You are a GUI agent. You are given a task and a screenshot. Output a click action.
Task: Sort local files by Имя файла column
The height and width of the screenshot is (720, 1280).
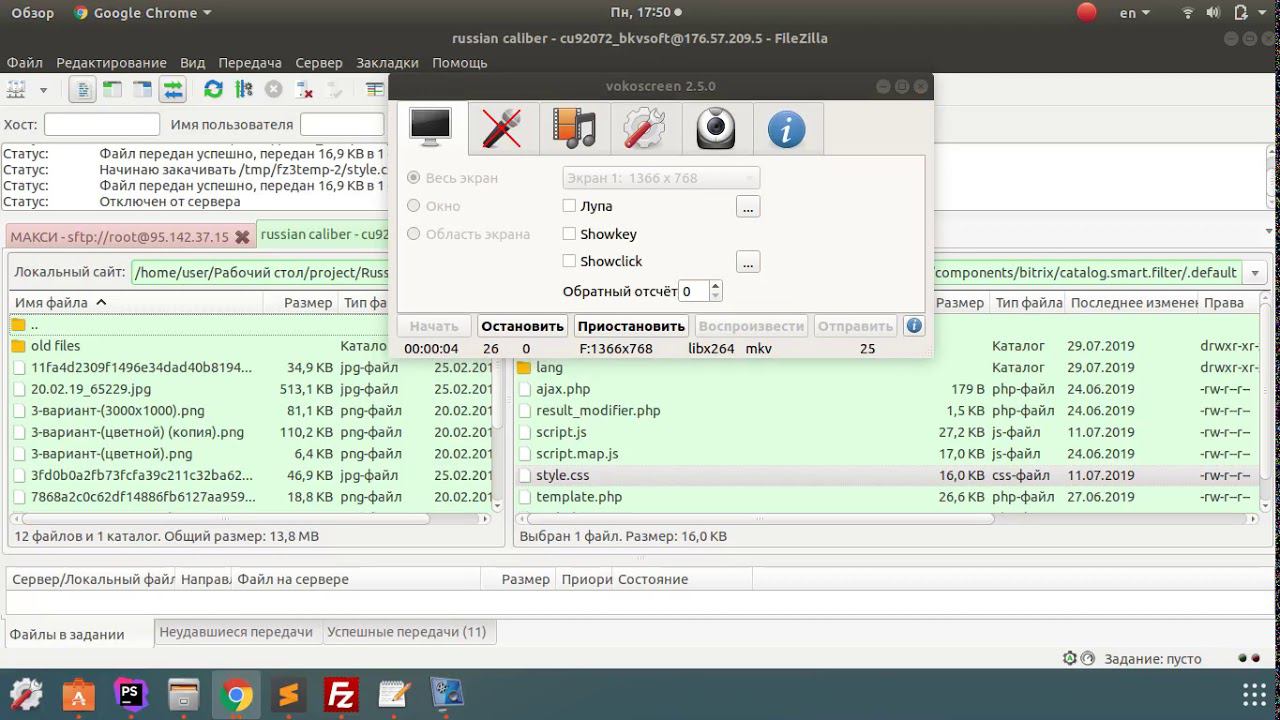pos(136,303)
